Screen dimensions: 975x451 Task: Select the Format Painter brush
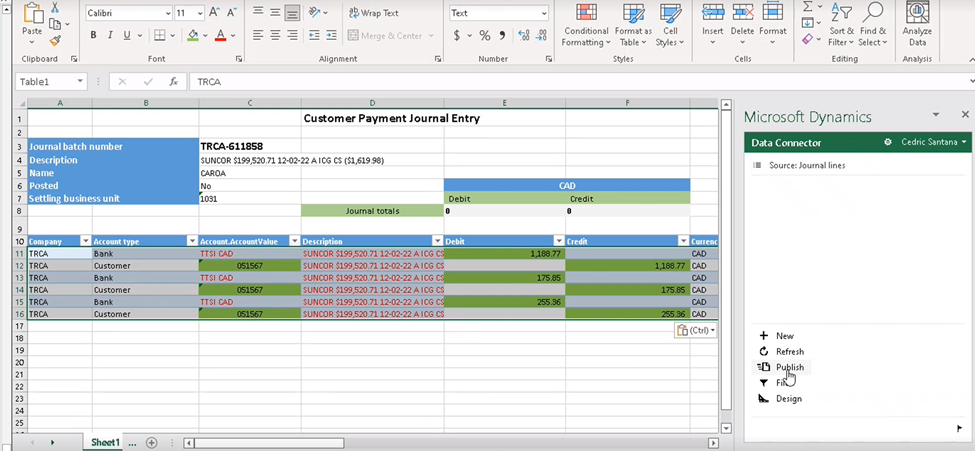click(55, 40)
